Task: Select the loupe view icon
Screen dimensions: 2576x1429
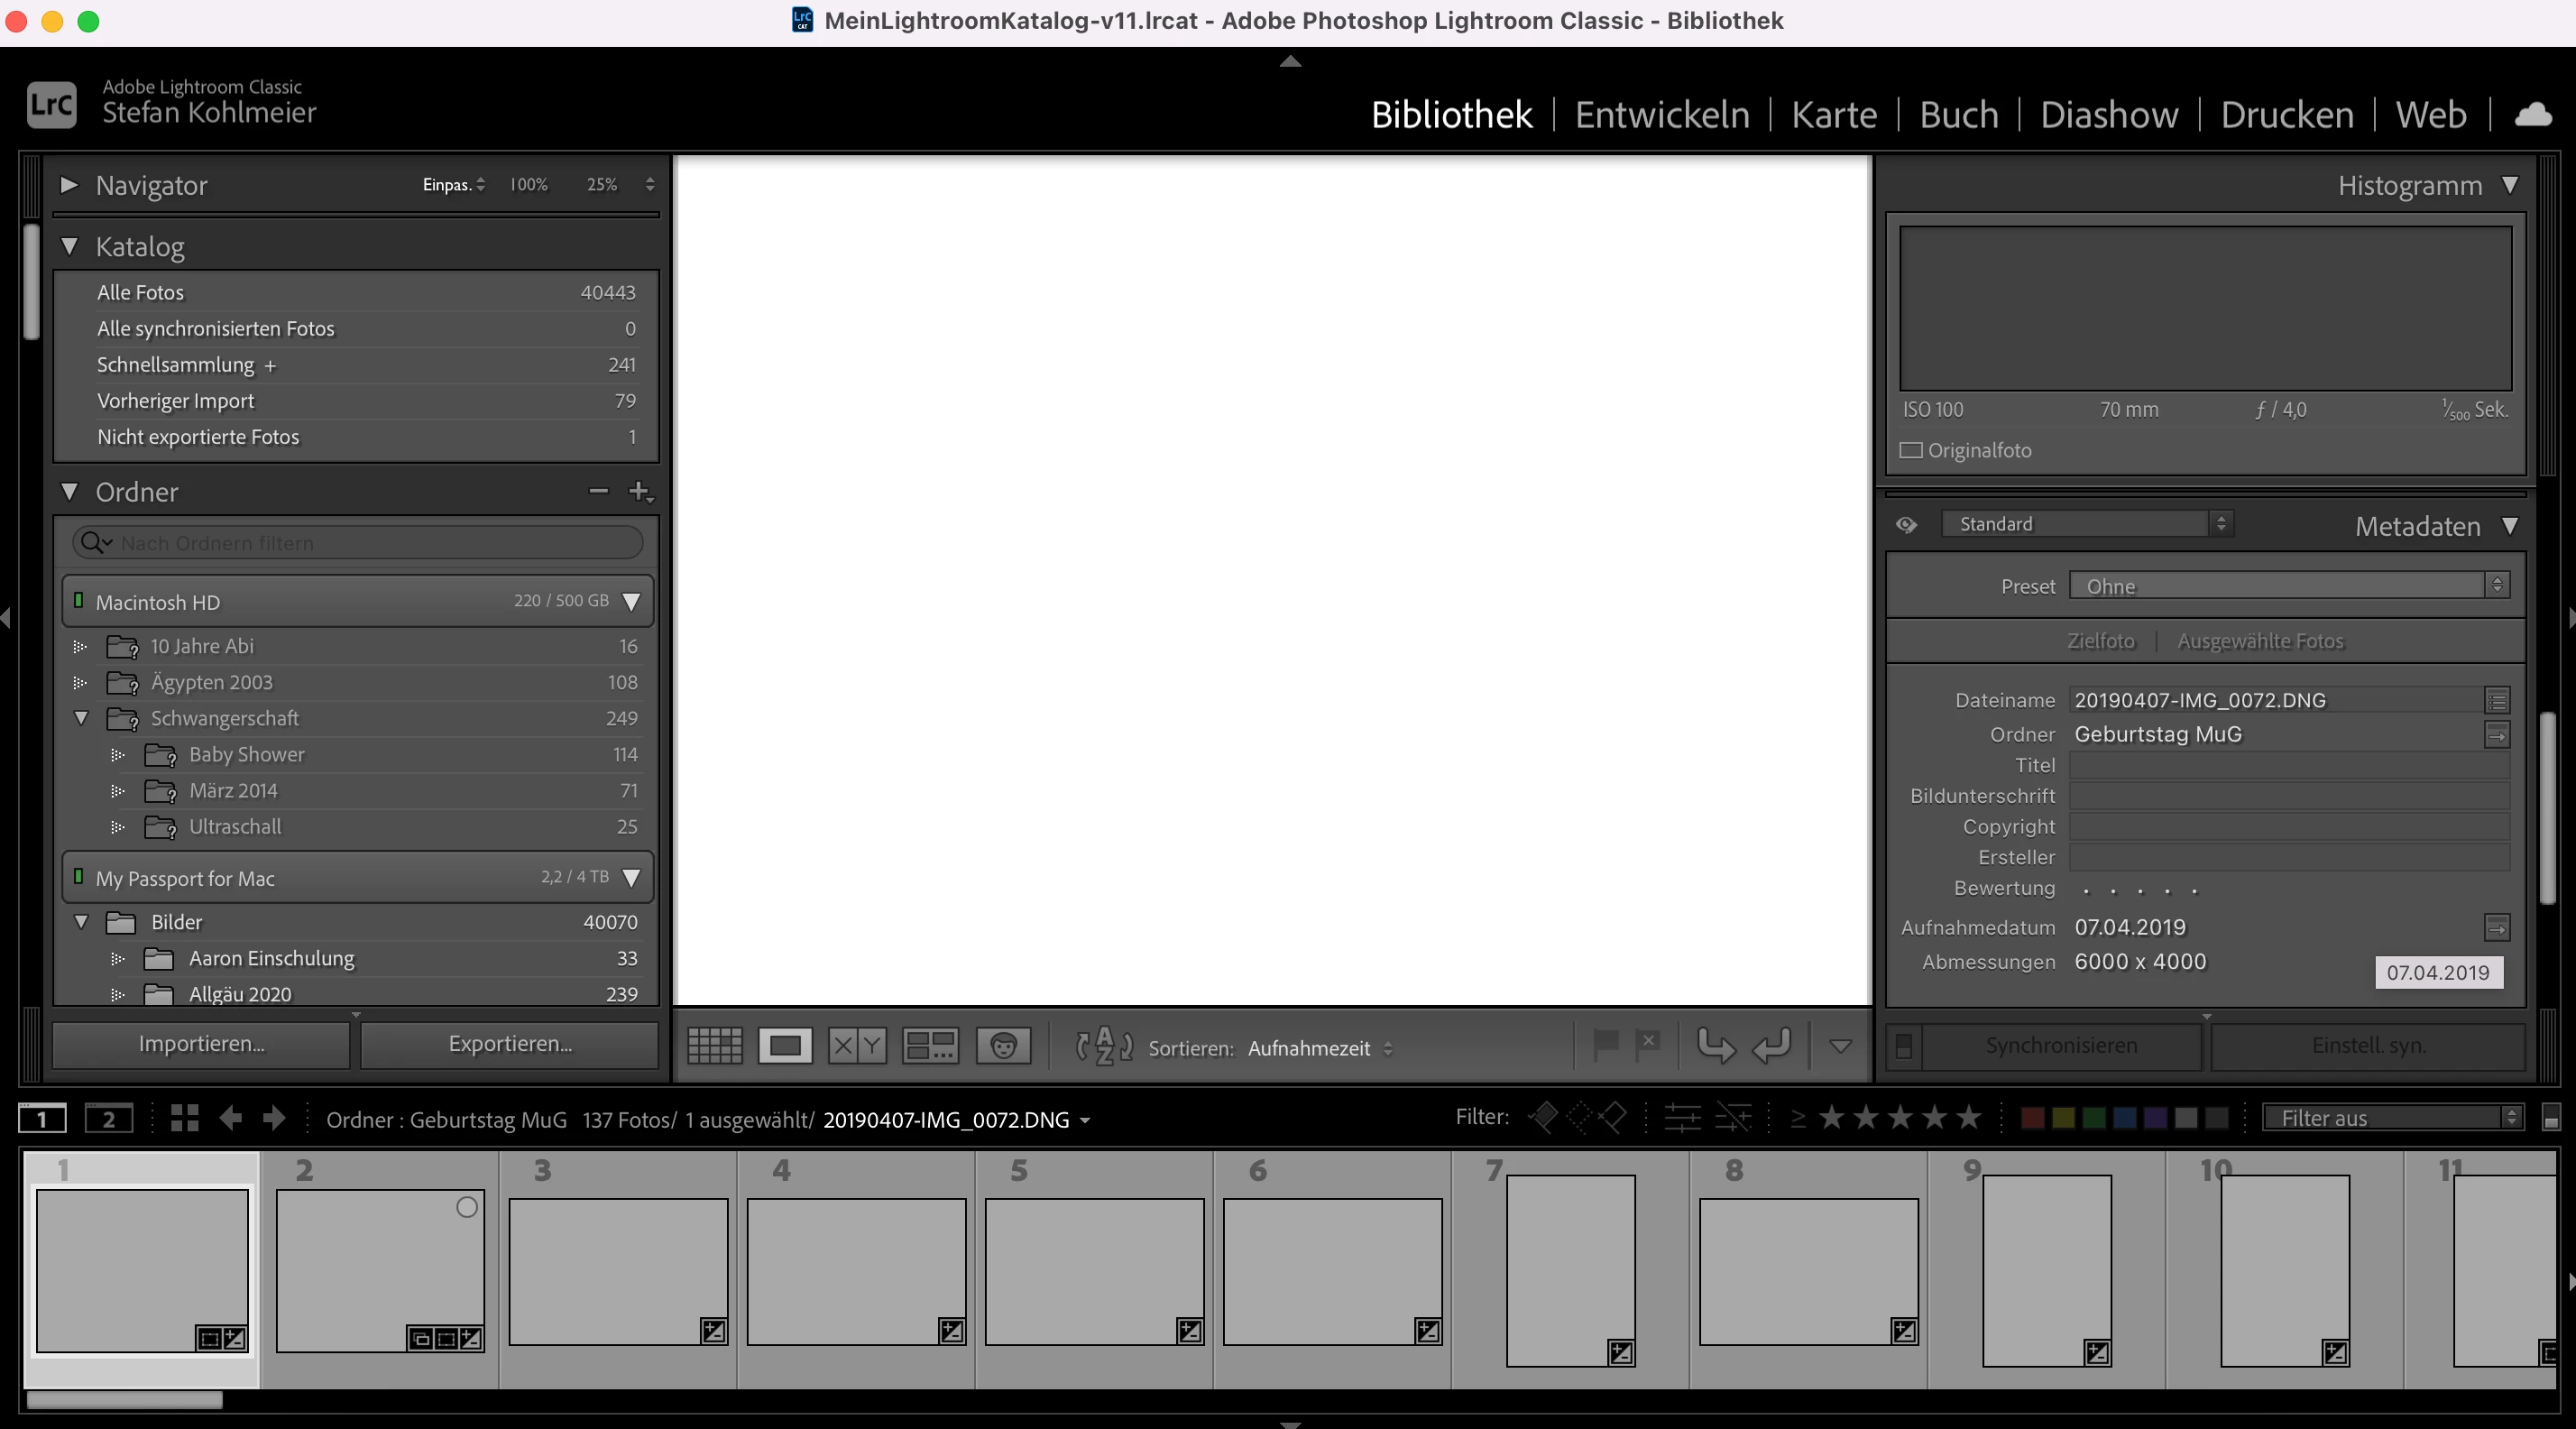Action: pos(785,1046)
